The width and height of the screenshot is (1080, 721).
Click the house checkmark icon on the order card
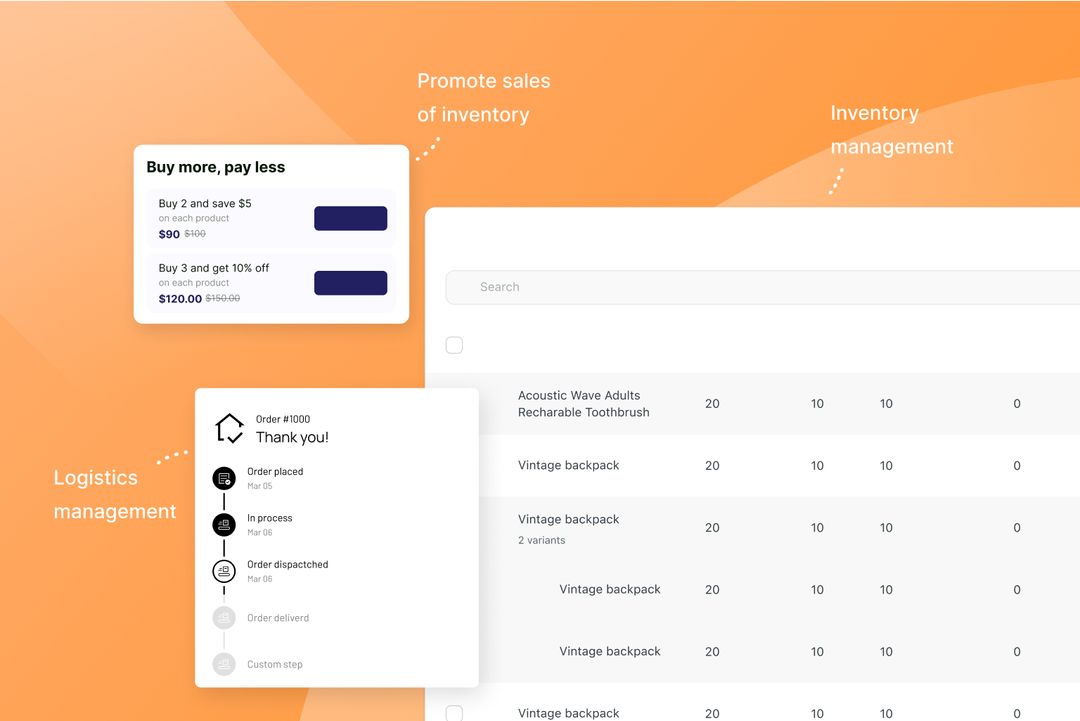228,429
